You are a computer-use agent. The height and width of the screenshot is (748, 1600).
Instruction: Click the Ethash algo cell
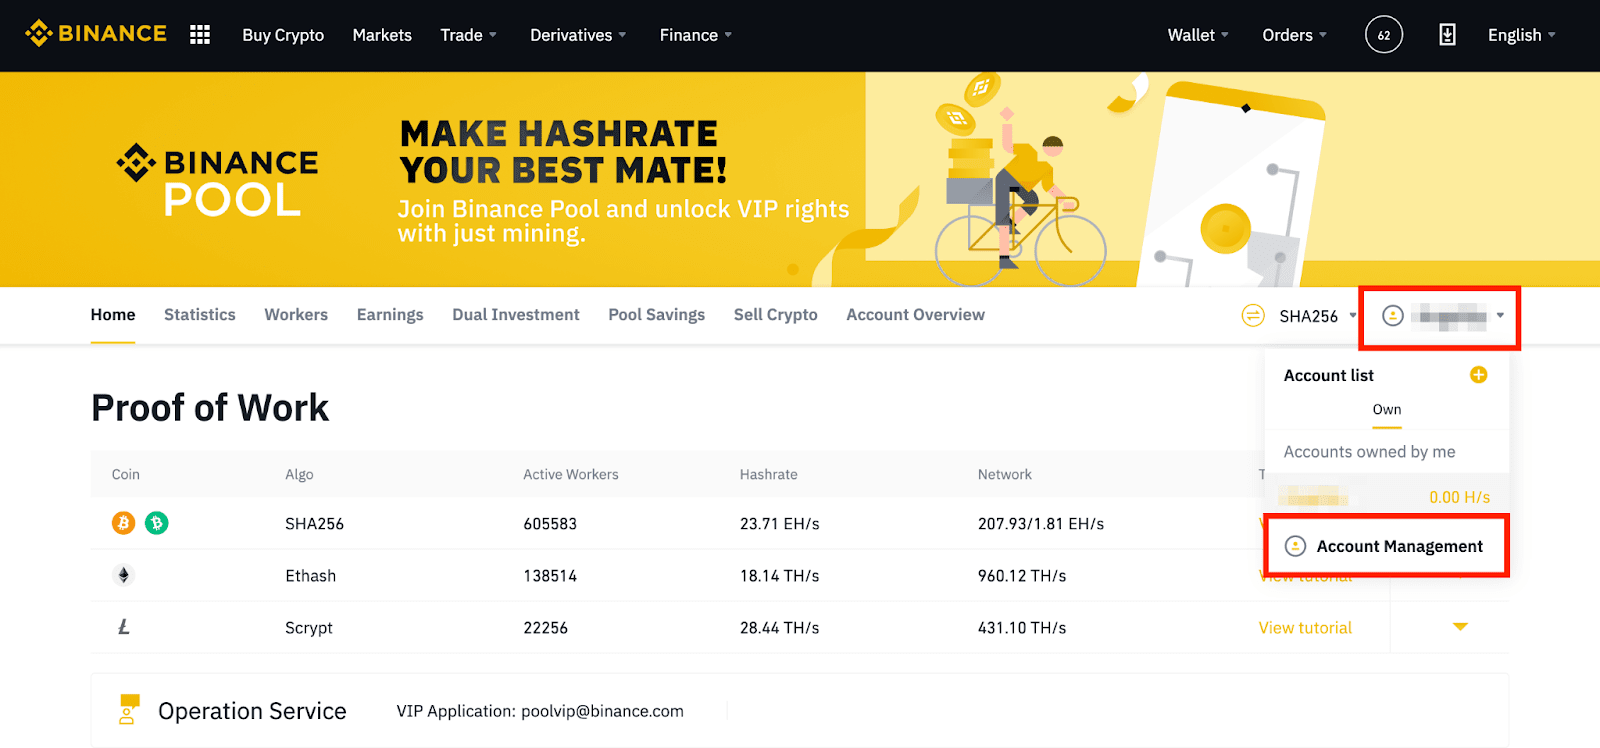310,576
